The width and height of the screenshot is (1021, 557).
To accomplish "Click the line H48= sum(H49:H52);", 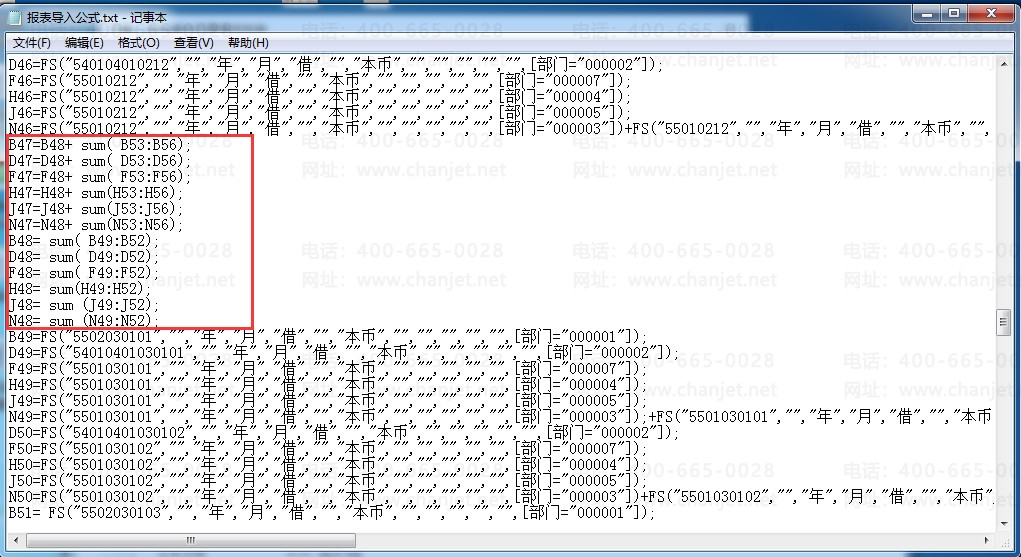I will [x=79, y=289].
